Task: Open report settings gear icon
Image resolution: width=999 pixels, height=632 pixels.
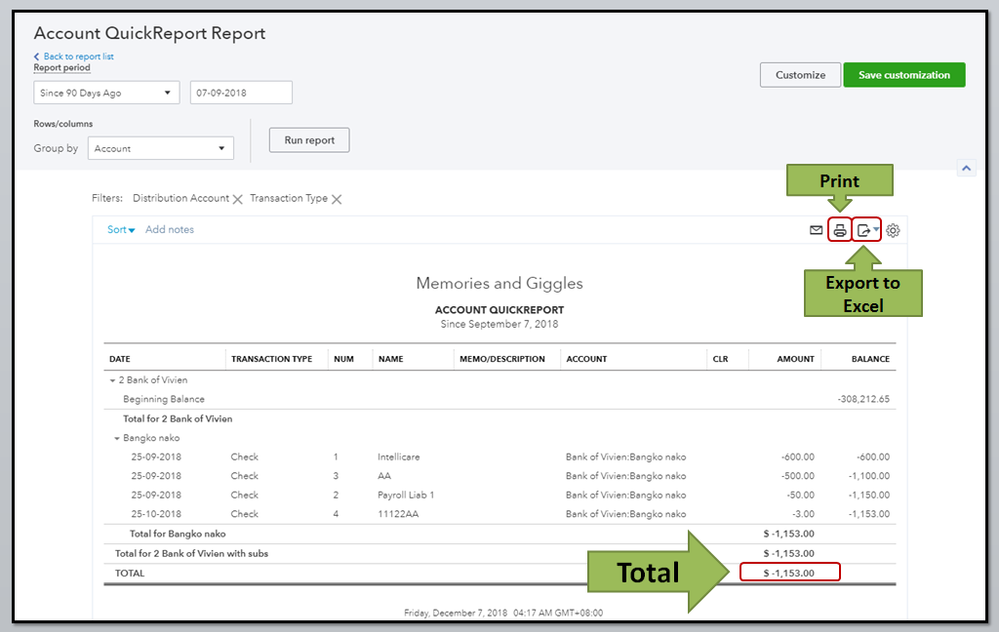Action: tap(893, 231)
